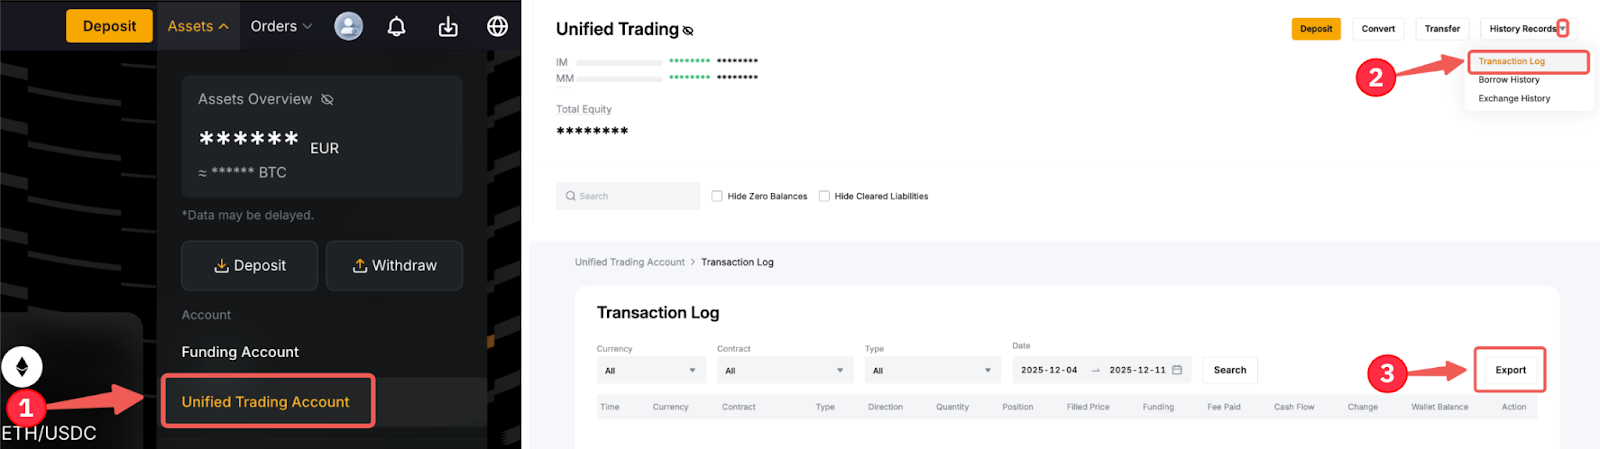Open the Contract dropdown
This screenshot has width=1600, height=449.
tap(784, 370)
